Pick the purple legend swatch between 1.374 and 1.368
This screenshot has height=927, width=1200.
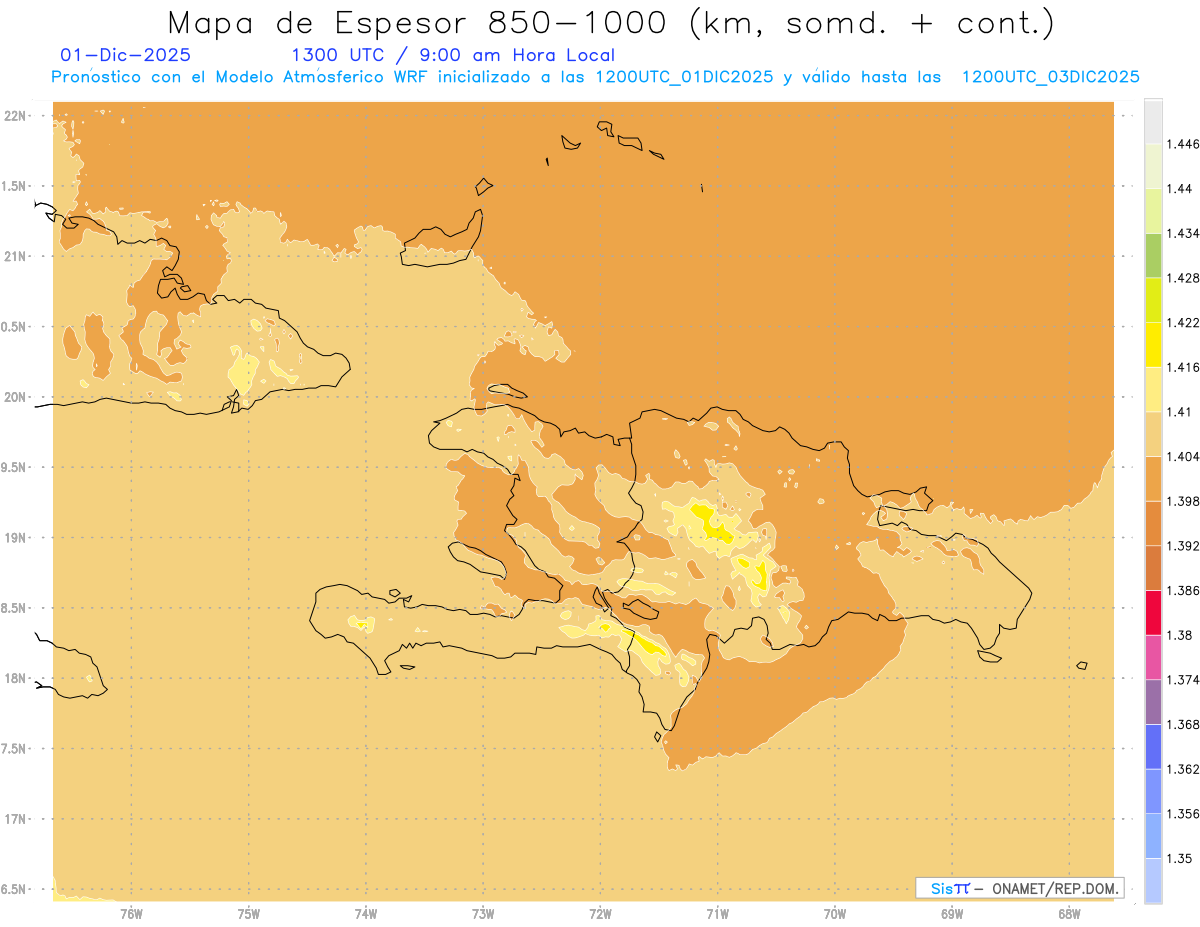1153,702
